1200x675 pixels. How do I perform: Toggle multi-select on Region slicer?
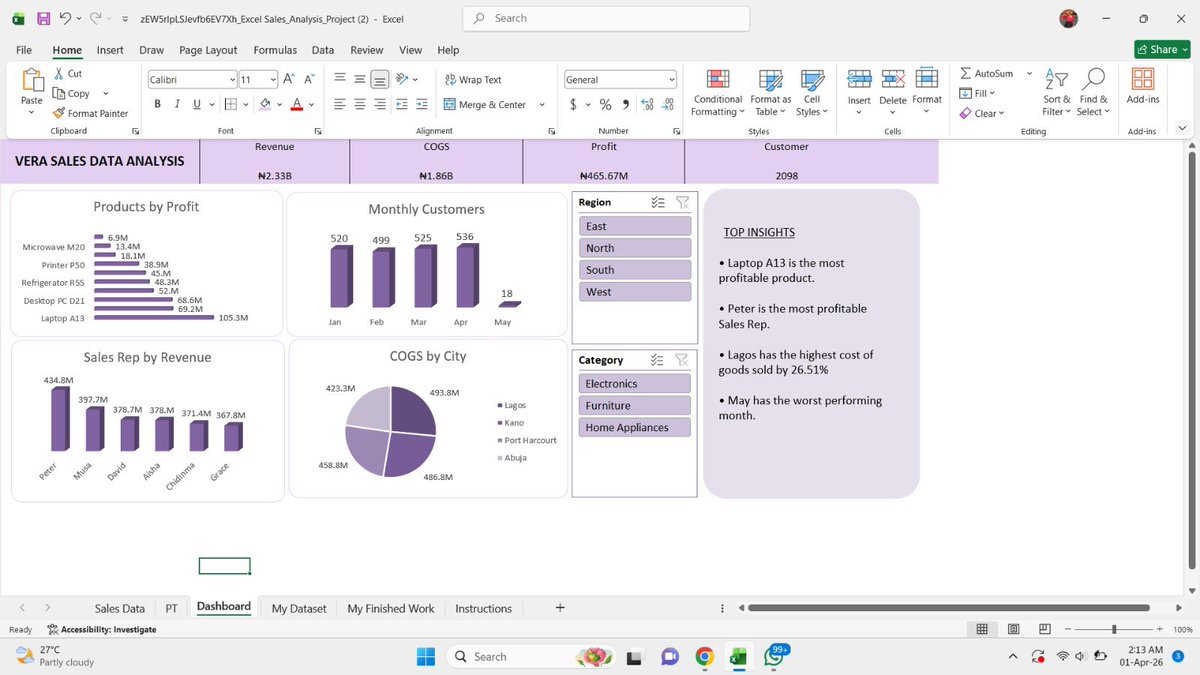click(x=658, y=202)
